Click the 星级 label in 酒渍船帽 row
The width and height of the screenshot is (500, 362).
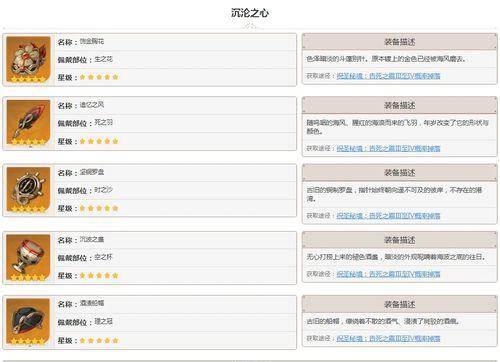pyautogui.click(x=66, y=340)
